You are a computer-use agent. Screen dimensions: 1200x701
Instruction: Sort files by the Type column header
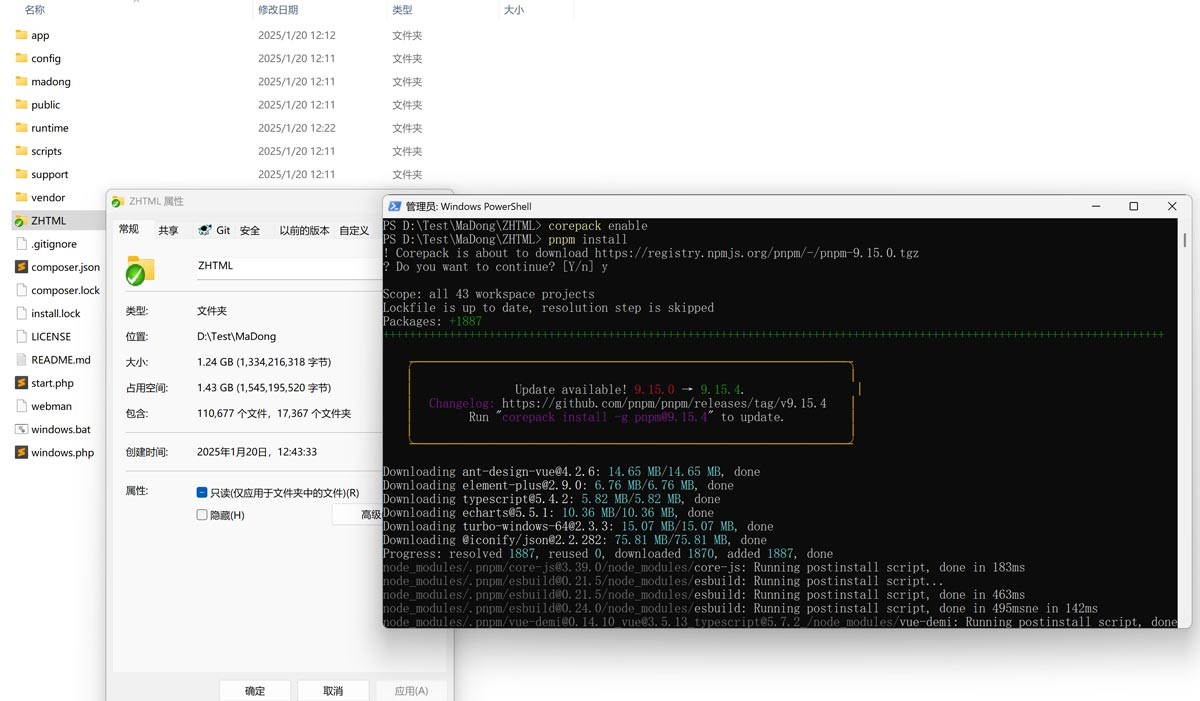coord(402,10)
